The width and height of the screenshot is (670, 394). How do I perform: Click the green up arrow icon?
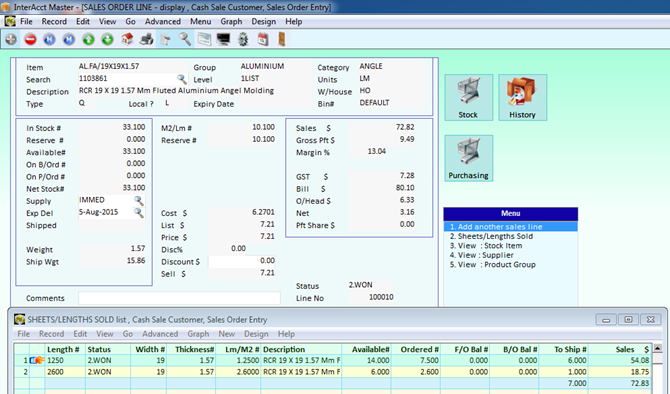point(88,39)
